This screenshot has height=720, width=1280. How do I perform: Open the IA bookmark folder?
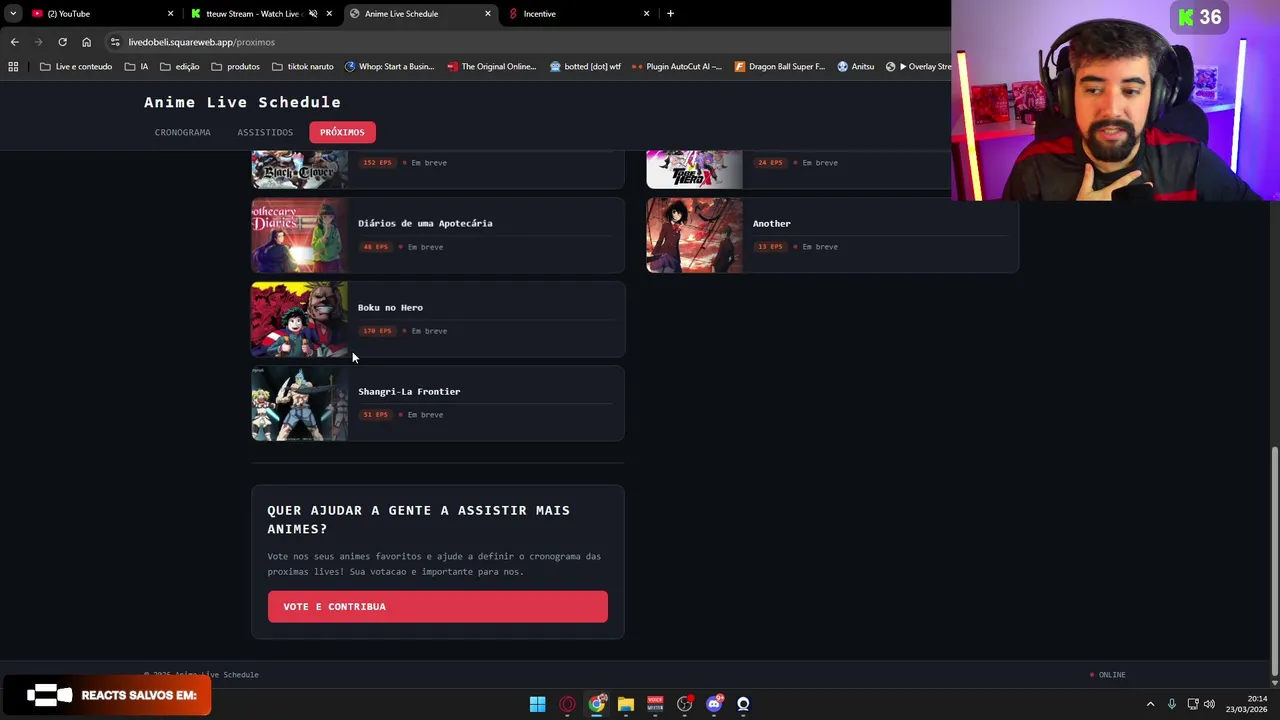tap(137, 67)
